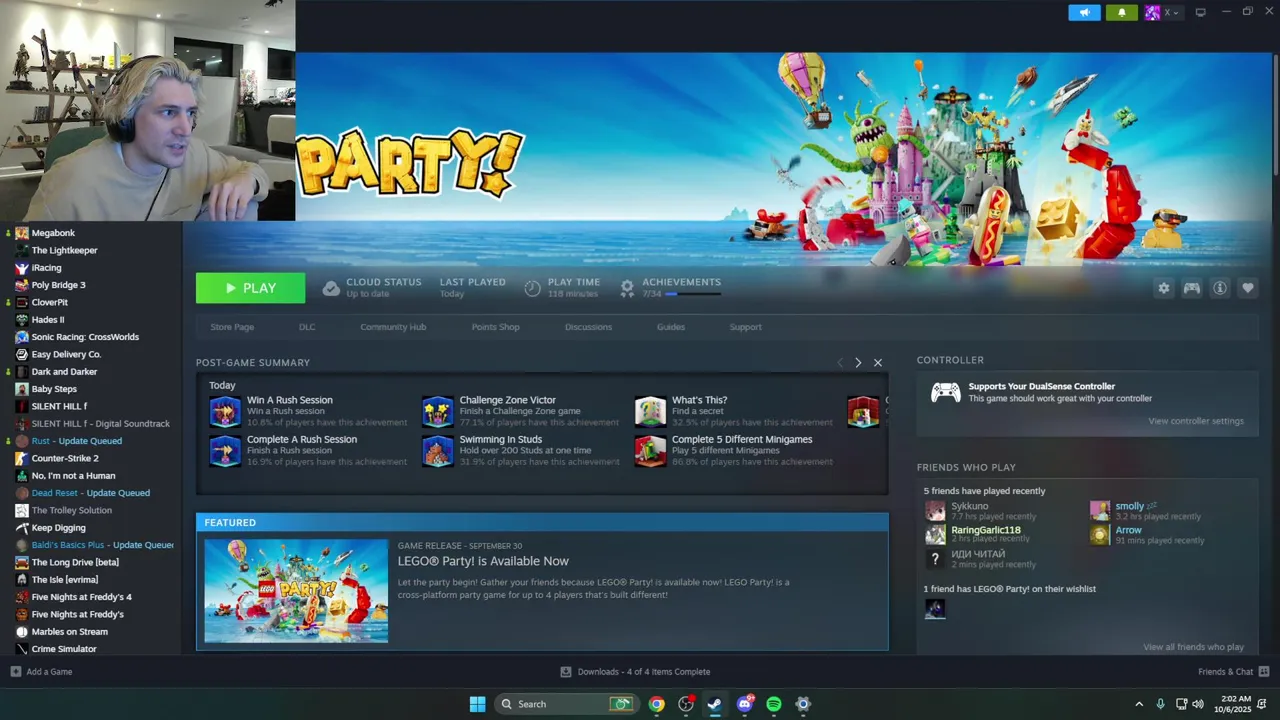Select Dead Reset - Update Queued entry
This screenshot has width=1280, height=720.
click(x=91, y=493)
